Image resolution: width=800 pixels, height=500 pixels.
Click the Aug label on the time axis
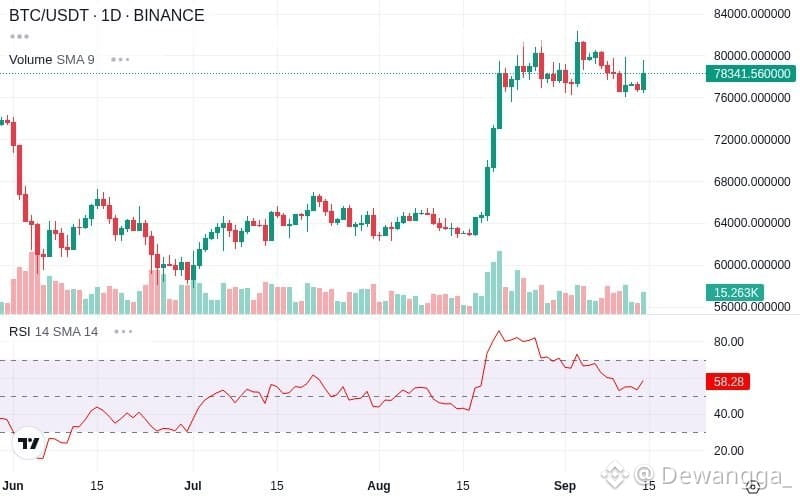pyautogui.click(x=379, y=486)
